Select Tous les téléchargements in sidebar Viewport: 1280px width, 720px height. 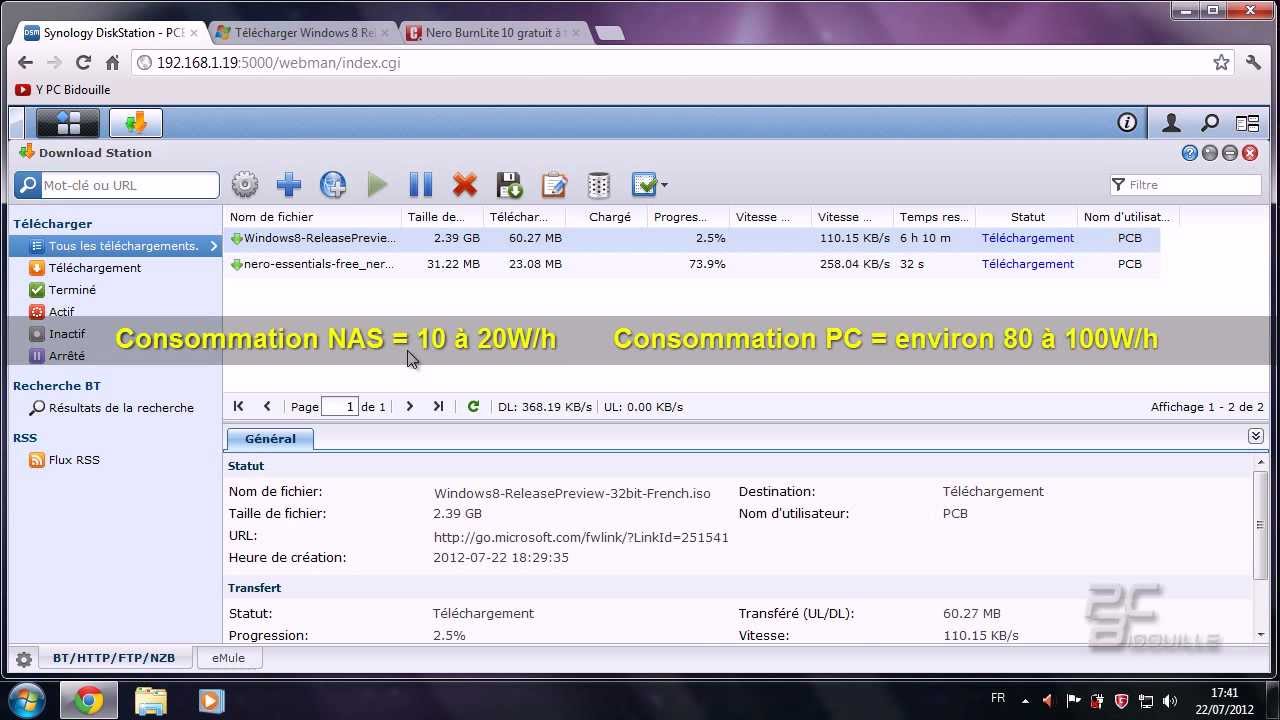(115, 246)
